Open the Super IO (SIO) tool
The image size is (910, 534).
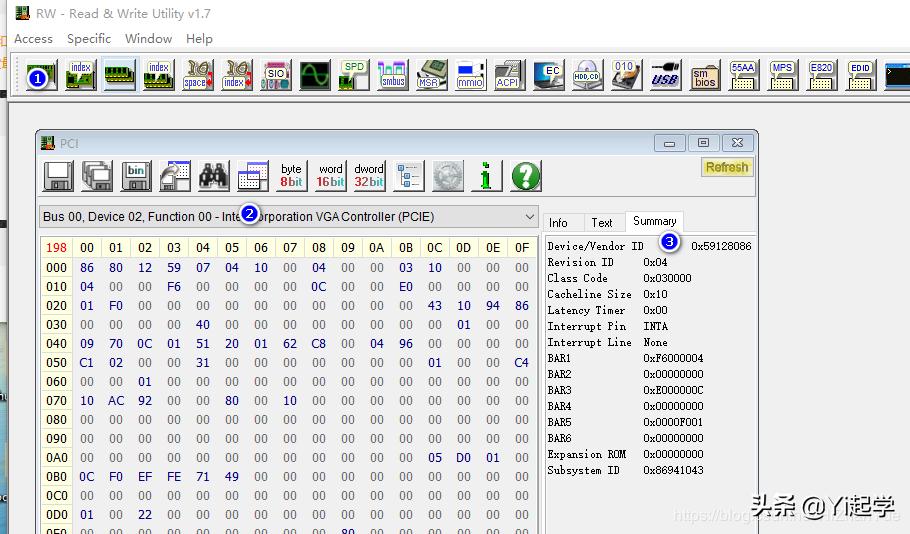(276, 75)
